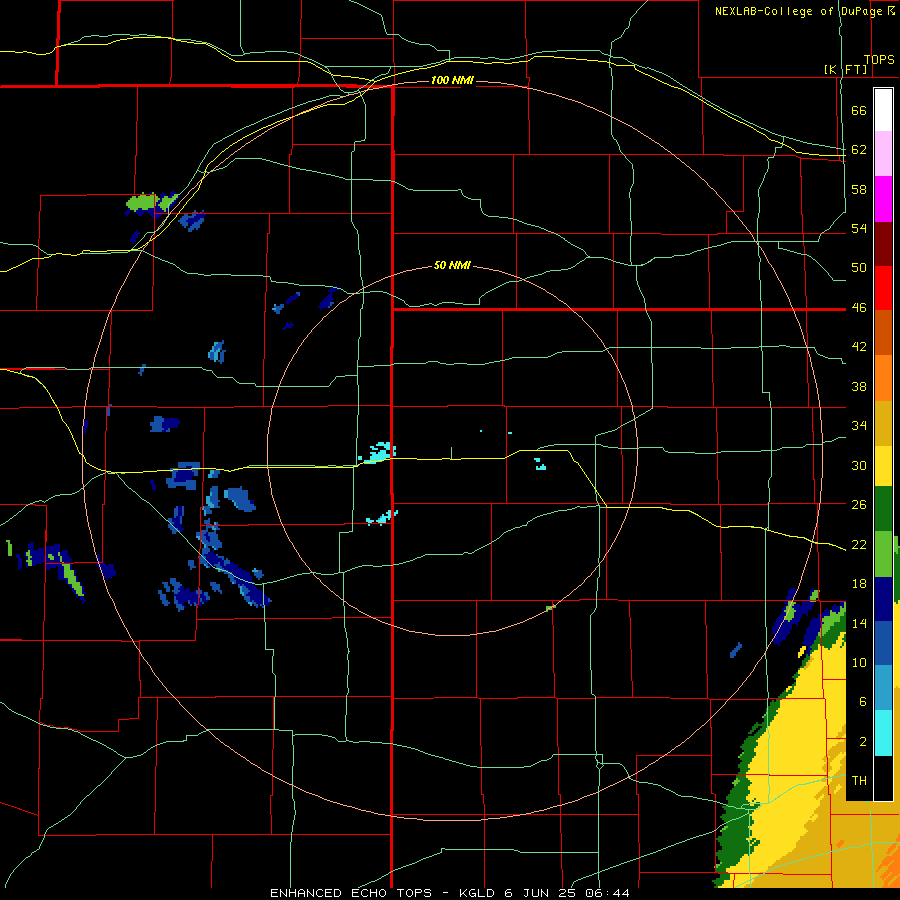Viewport: 900px width, 900px height.
Task: Click the 34 value on the legend
Action: 859,426
